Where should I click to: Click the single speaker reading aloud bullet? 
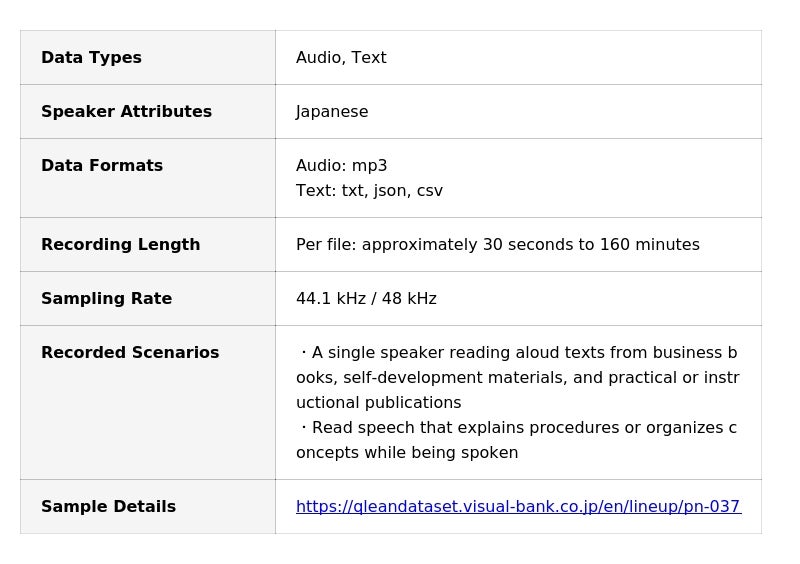pos(517,378)
